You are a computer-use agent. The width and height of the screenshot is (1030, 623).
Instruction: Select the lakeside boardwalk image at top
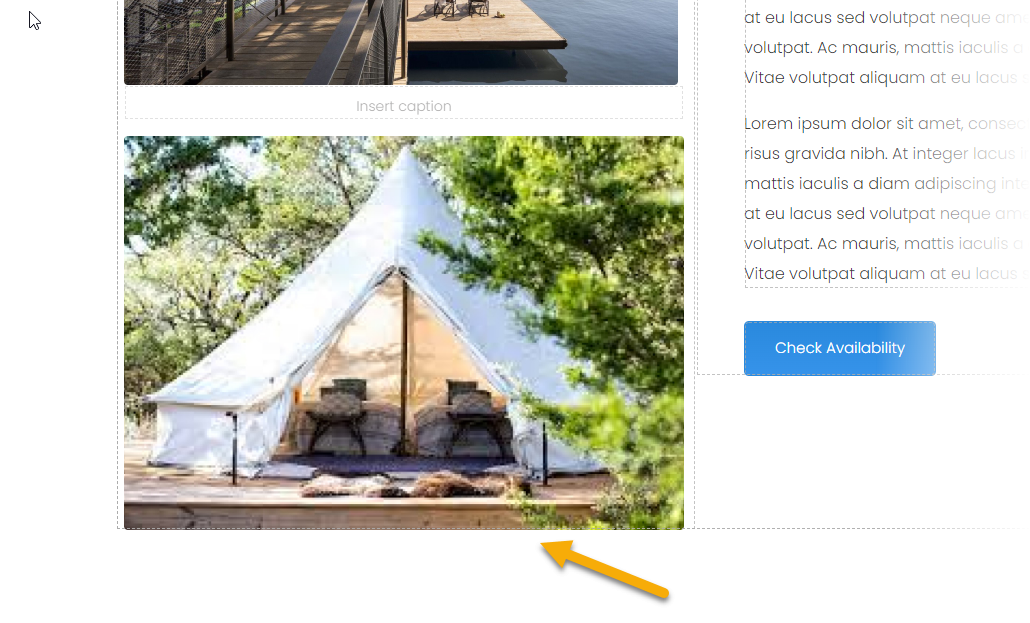[401, 42]
